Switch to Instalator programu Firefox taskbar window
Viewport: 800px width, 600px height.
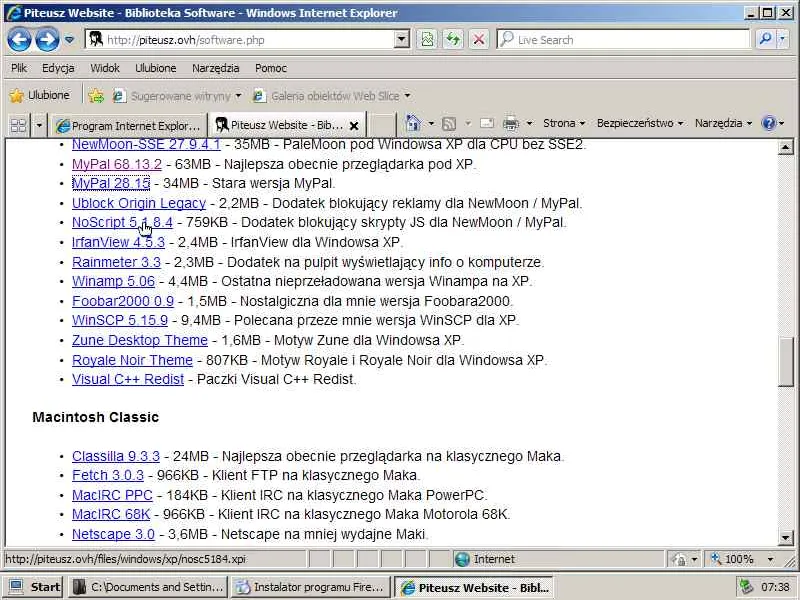point(311,587)
